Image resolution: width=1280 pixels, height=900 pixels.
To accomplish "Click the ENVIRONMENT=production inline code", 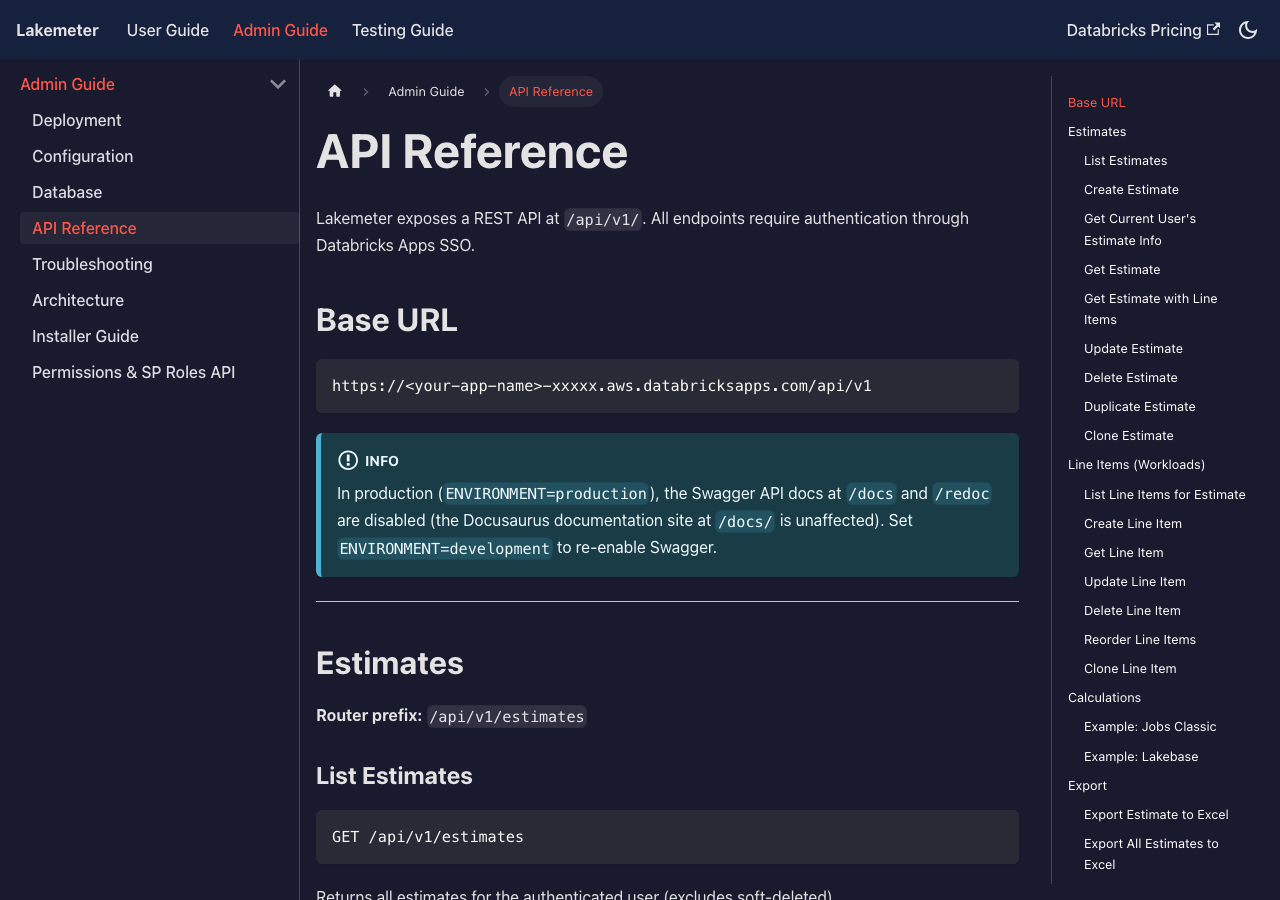I will coord(546,493).
